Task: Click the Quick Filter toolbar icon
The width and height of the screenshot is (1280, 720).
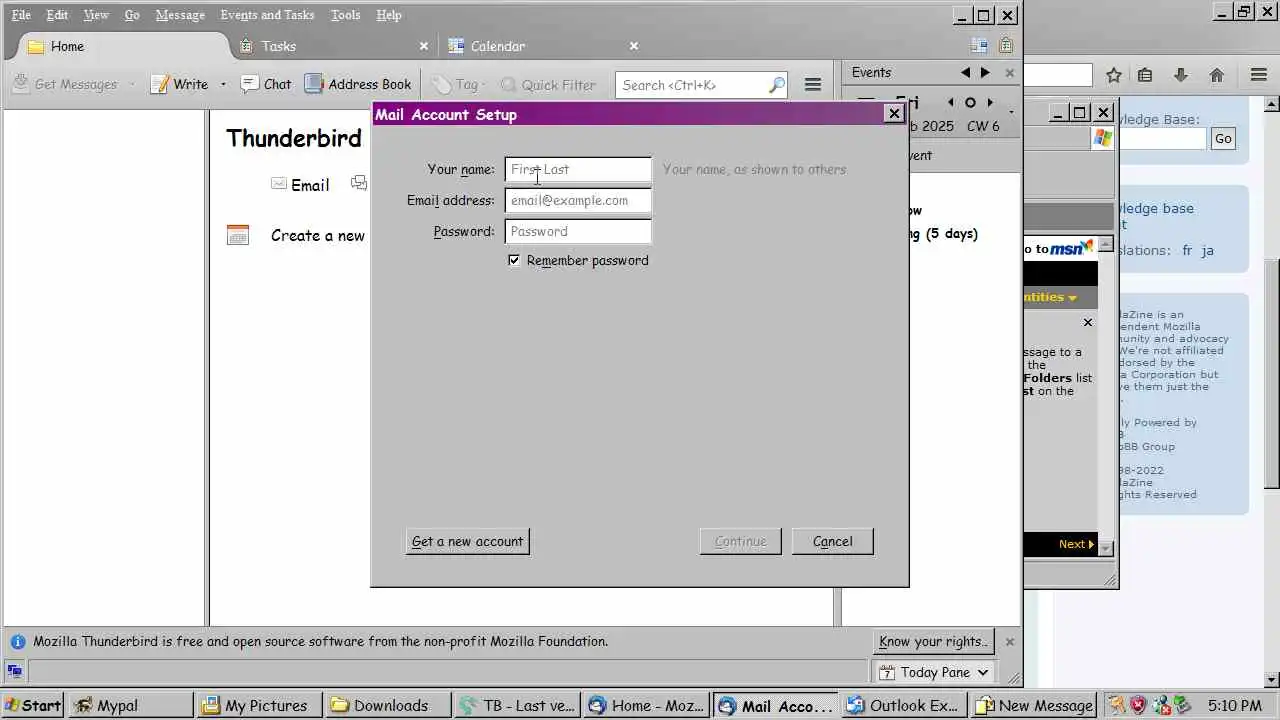Action: click(x=508, y=85)
